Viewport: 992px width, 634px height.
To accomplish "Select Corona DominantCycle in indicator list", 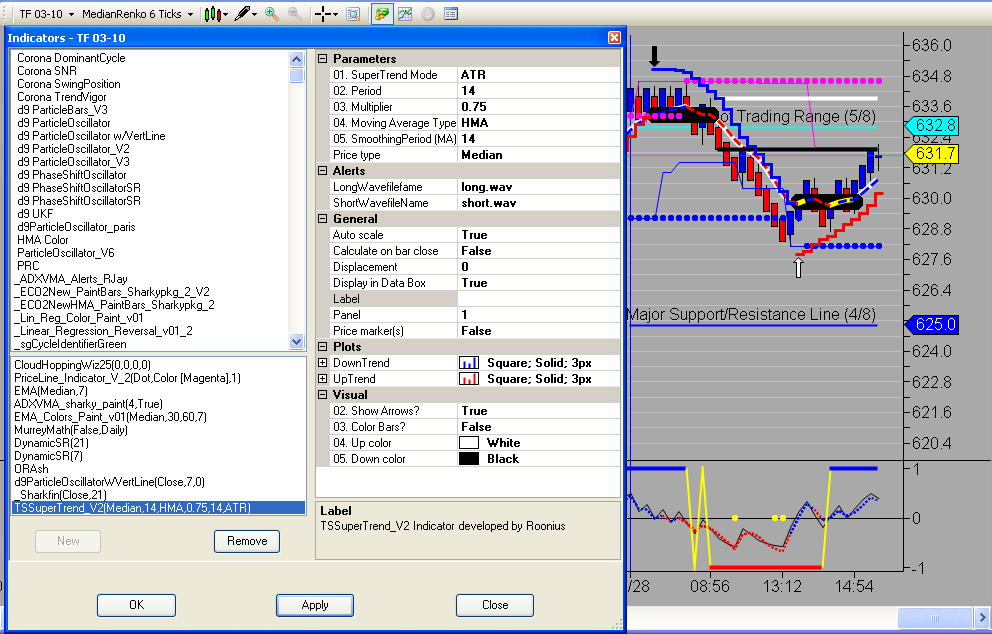I will coord(71,58).
